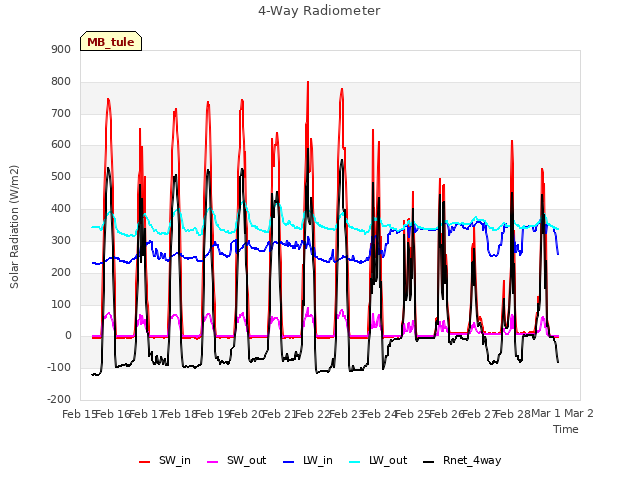Click the 400 y-axis label
Viewport: 640px width, 480px height.
(61, 209)
